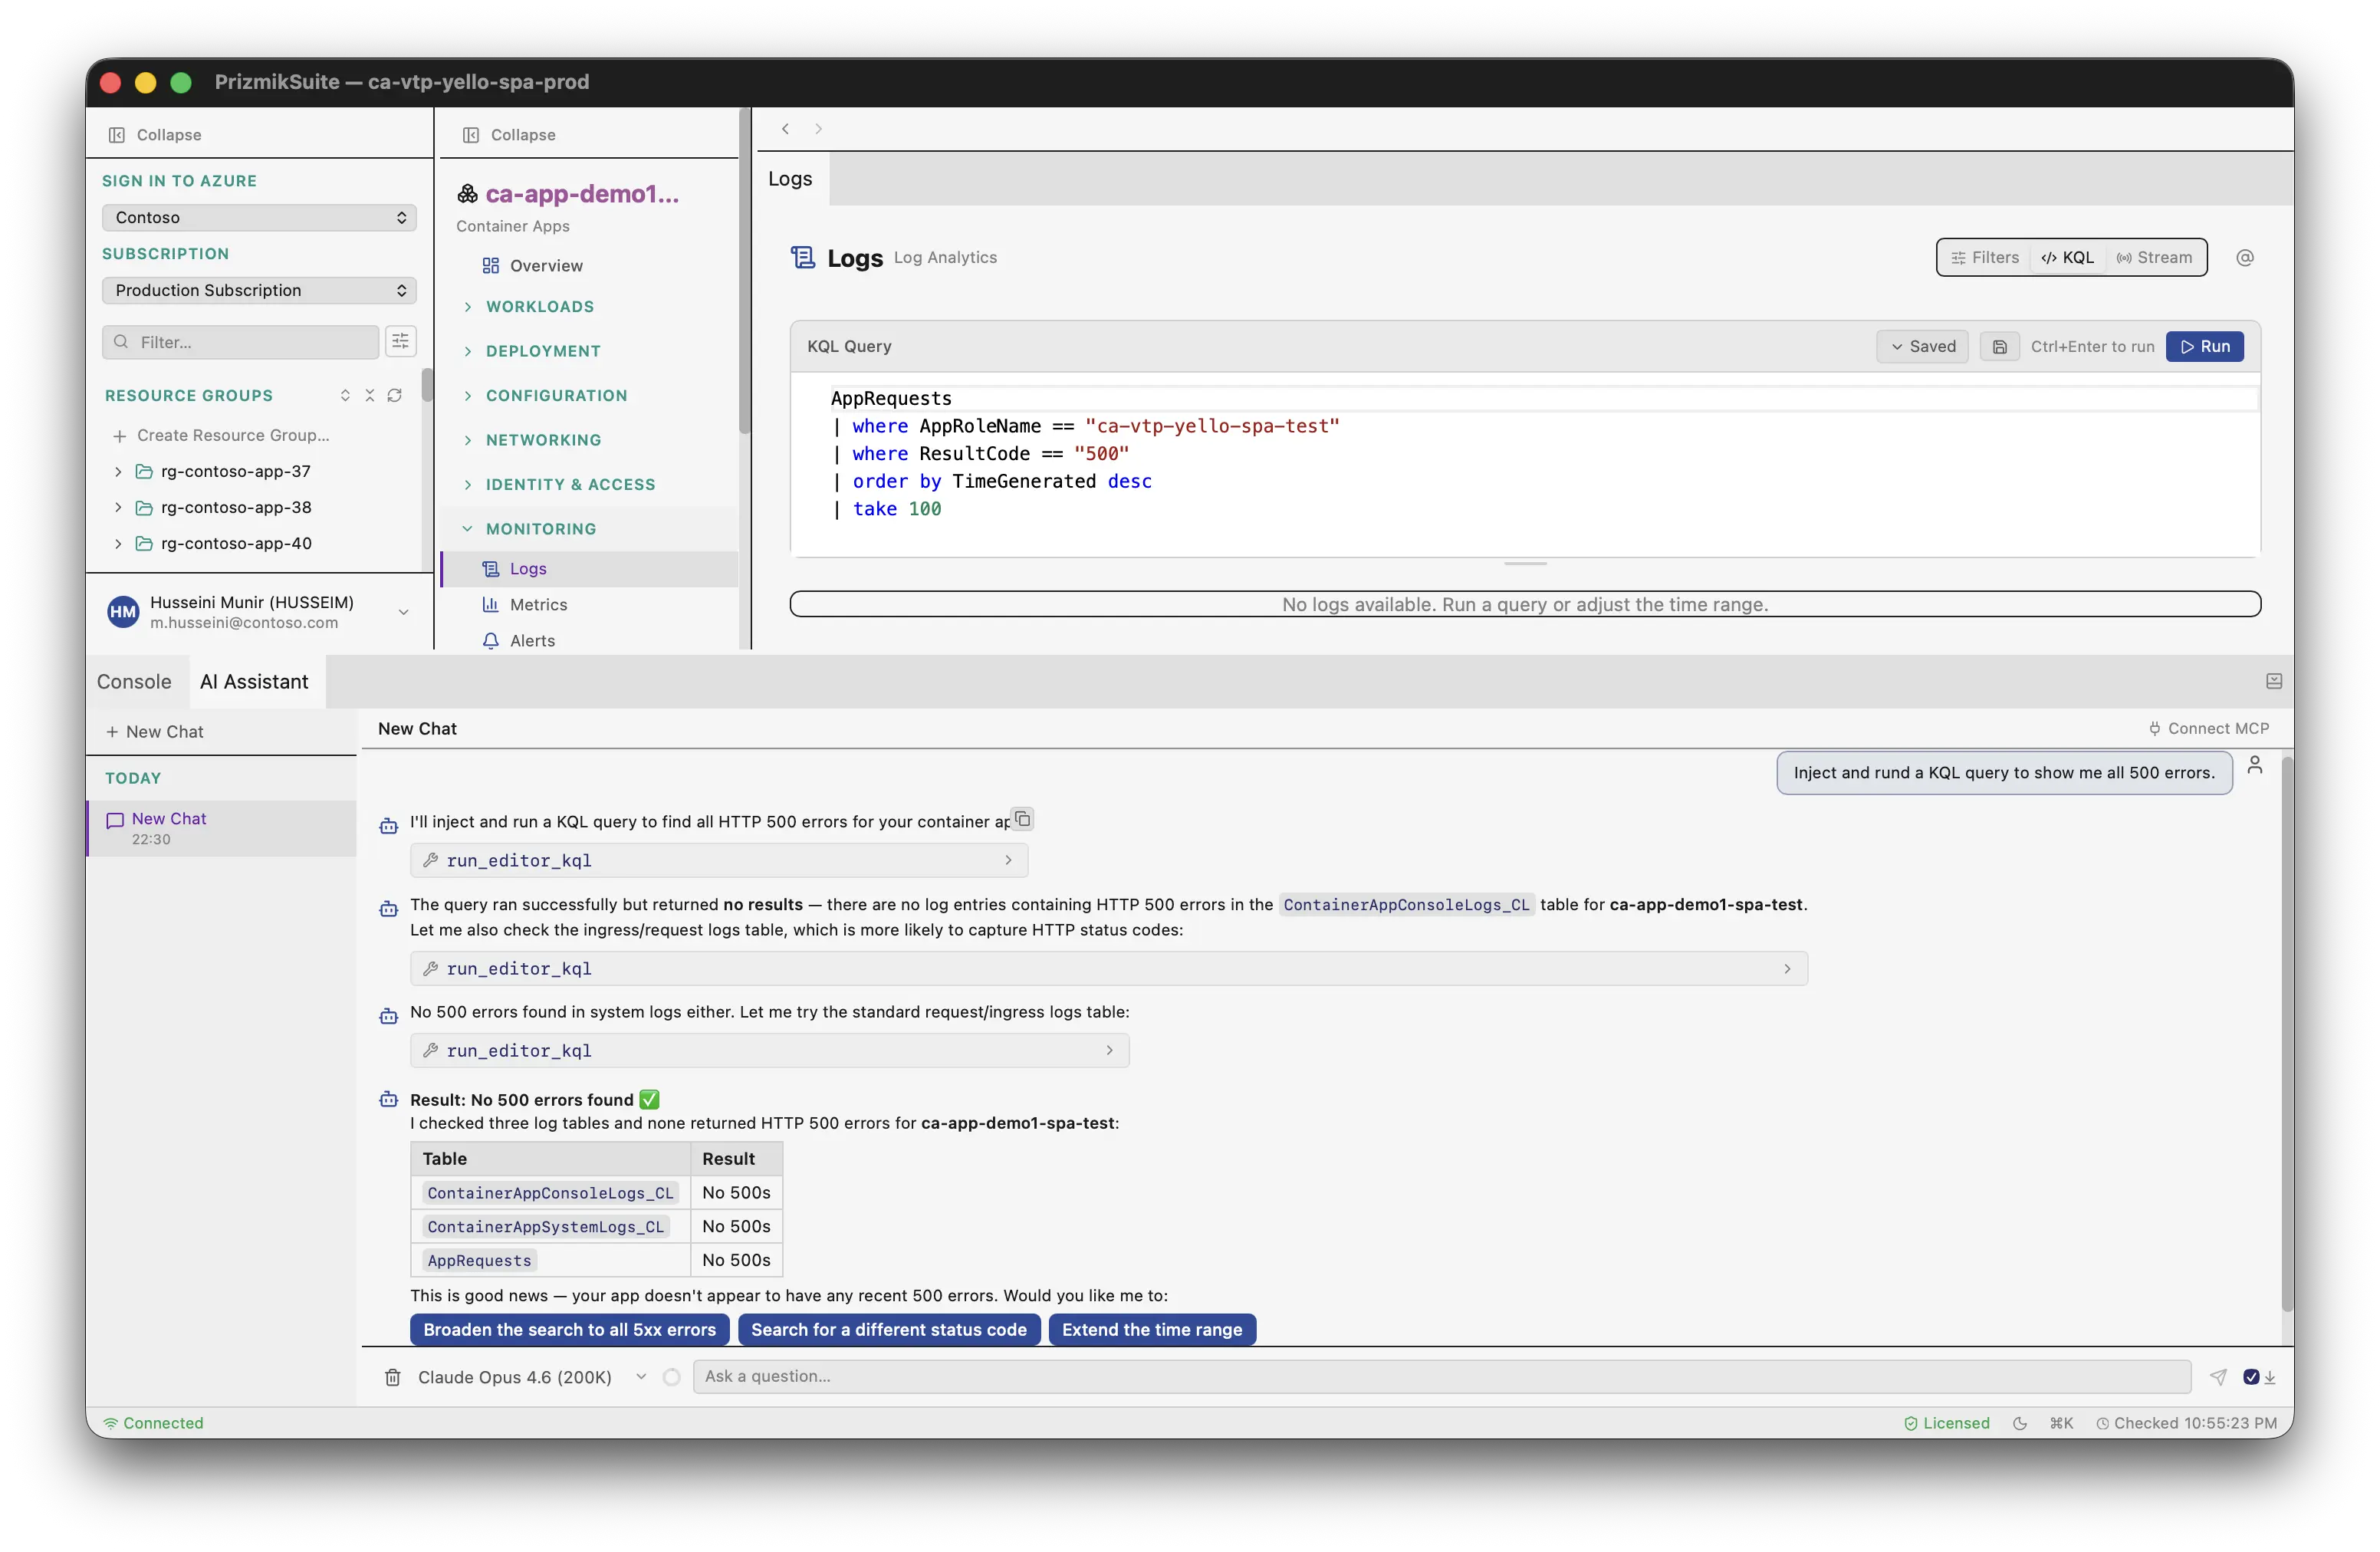
Task: Click the Filter resources input field
Action: (x=240, y=342)
